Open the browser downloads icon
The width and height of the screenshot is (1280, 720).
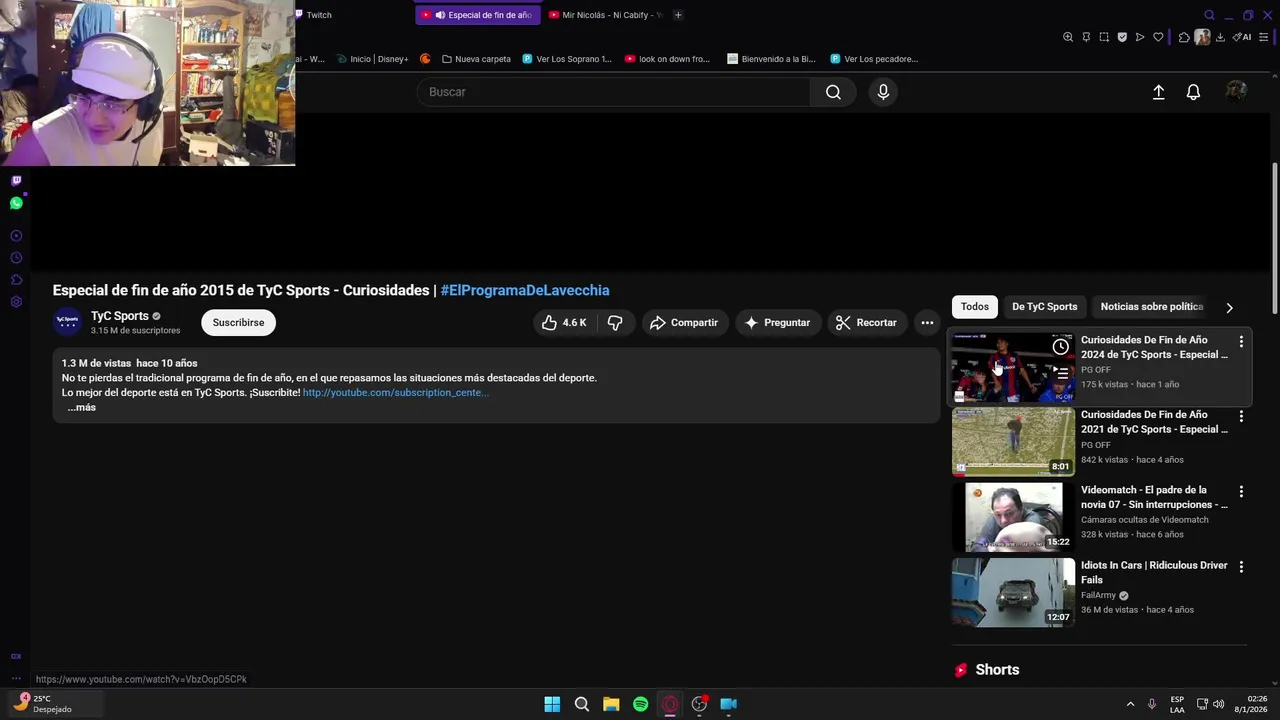1220,37
